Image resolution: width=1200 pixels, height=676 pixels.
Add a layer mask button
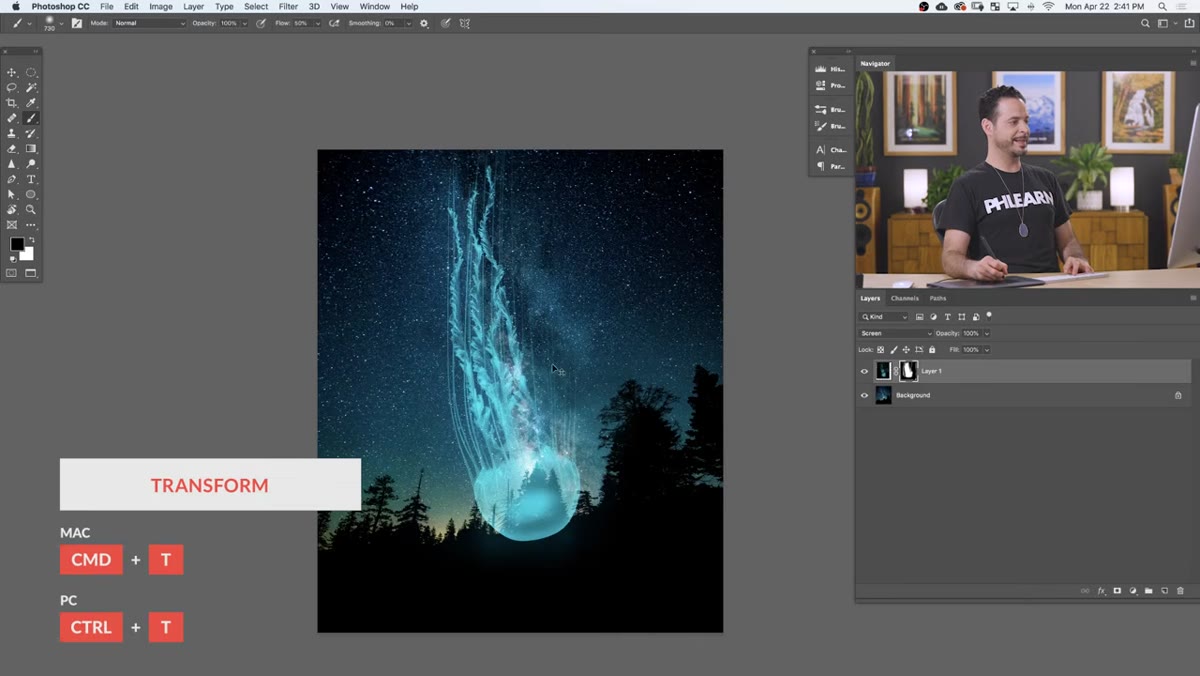[1117, 591]
